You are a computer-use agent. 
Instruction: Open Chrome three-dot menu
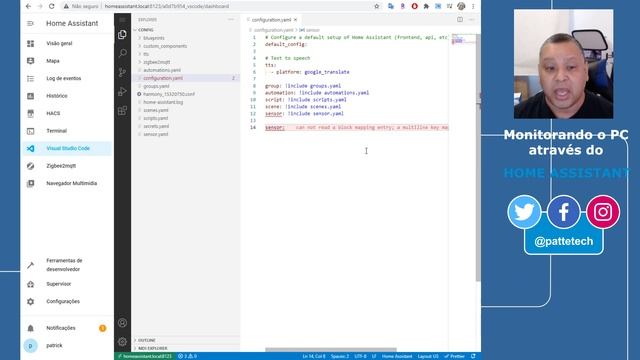pos(473,6)
